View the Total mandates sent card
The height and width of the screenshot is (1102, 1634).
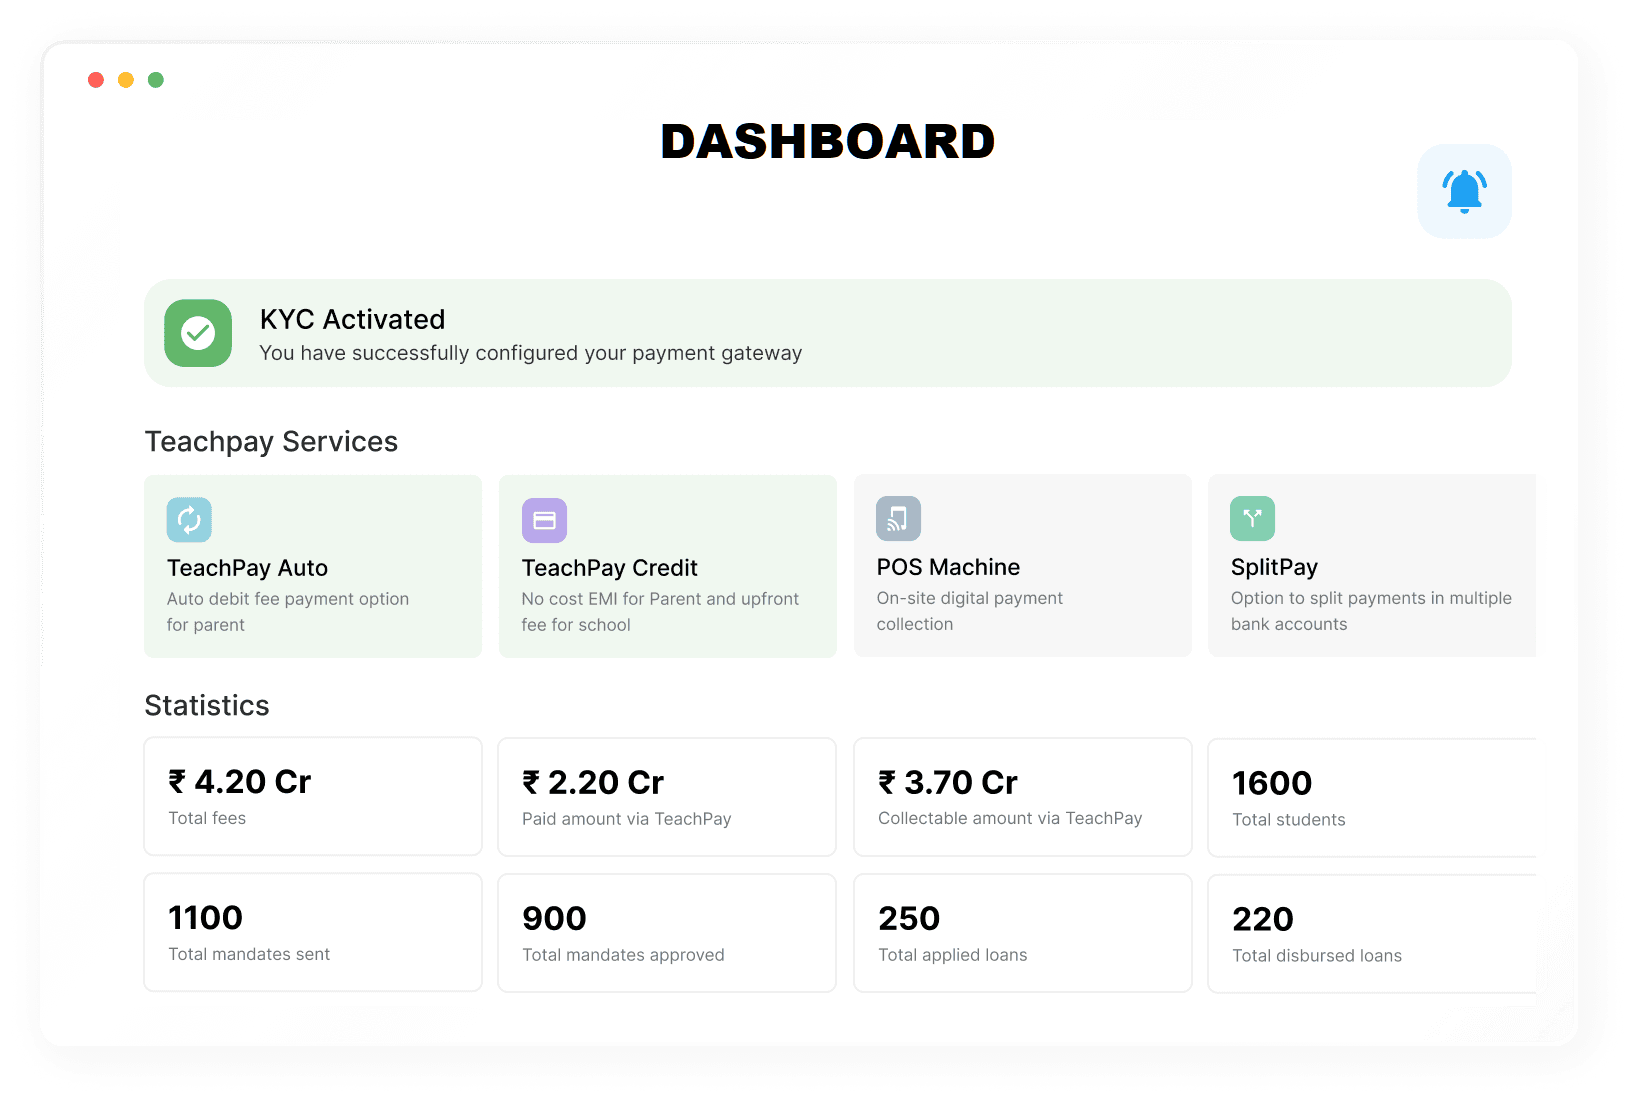(313, 933)
